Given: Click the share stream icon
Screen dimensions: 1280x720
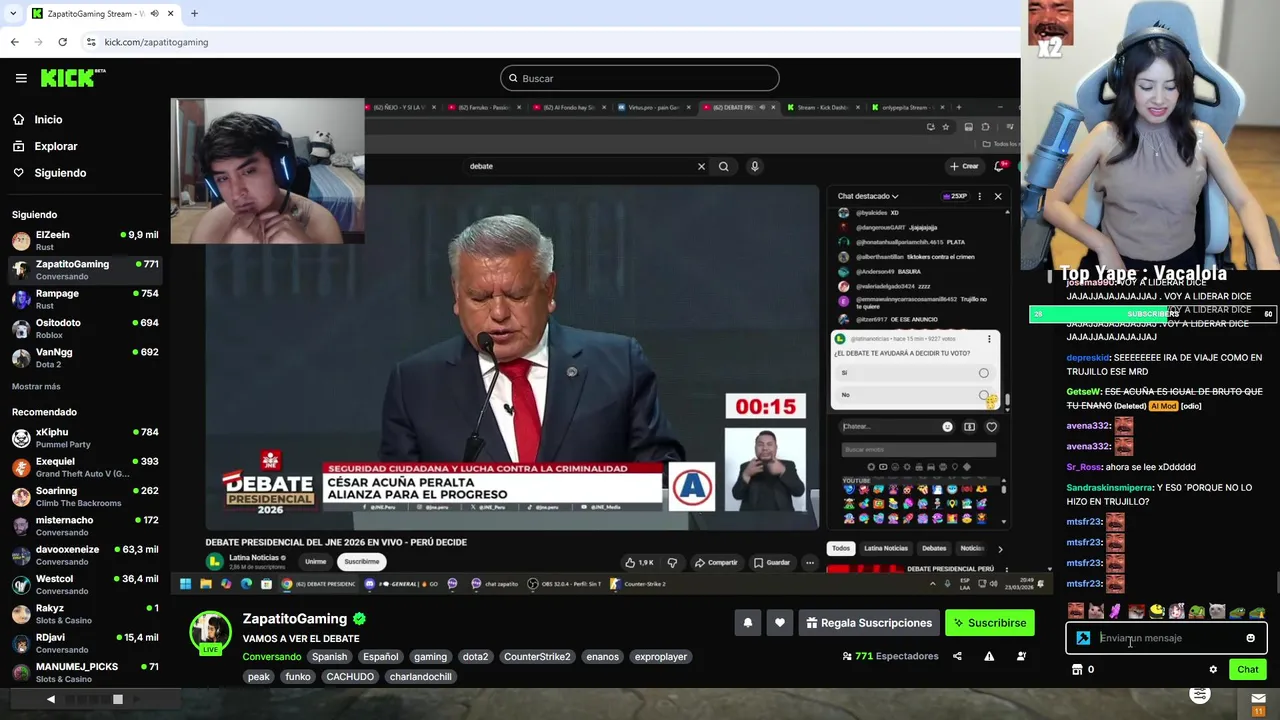Looking at the screenshot, I should click(x=957, y=656).
